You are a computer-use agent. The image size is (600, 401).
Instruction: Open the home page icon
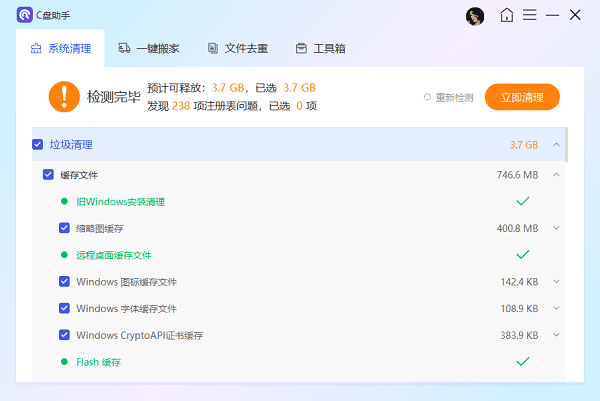tap(507, 15)
